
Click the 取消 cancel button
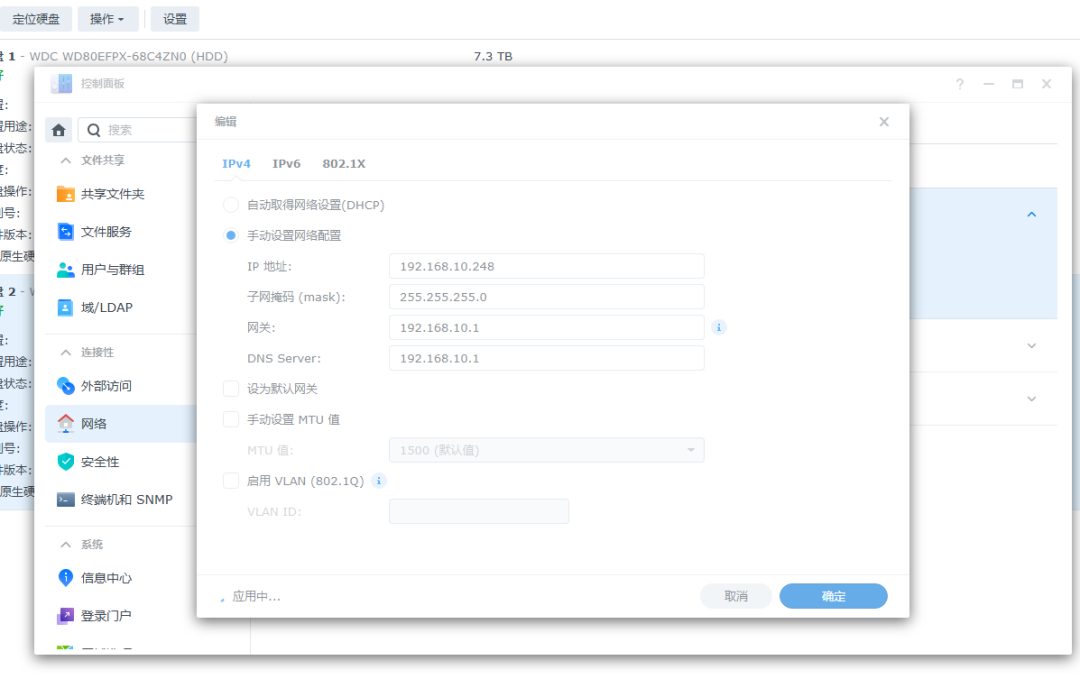point(736,596)
